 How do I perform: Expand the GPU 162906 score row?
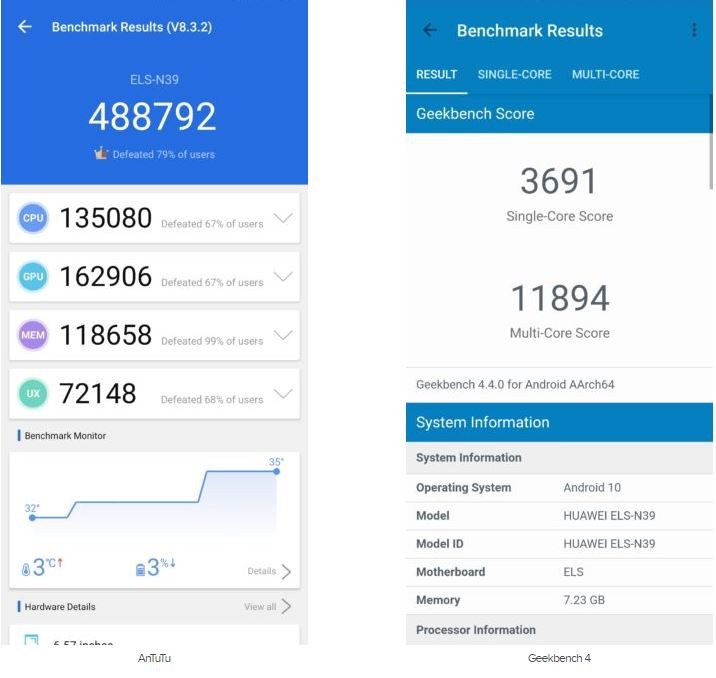[283, 276]
